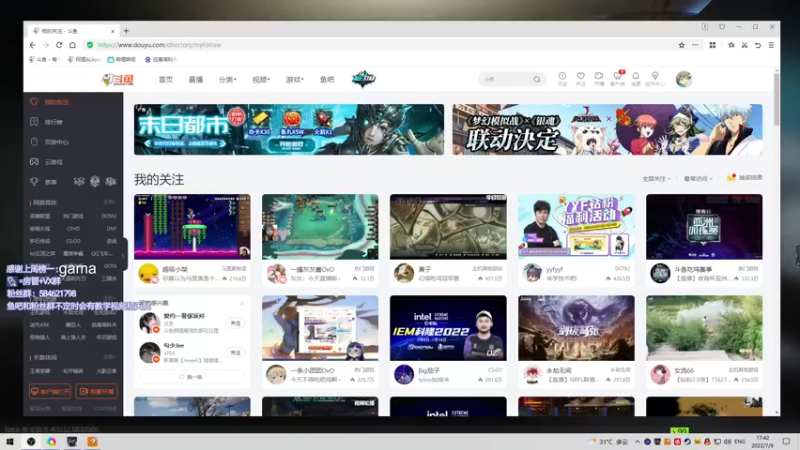The height and width of the screenshot is (450, 800).
Task: Open the Windows Start menu
Action: (10, 441)
